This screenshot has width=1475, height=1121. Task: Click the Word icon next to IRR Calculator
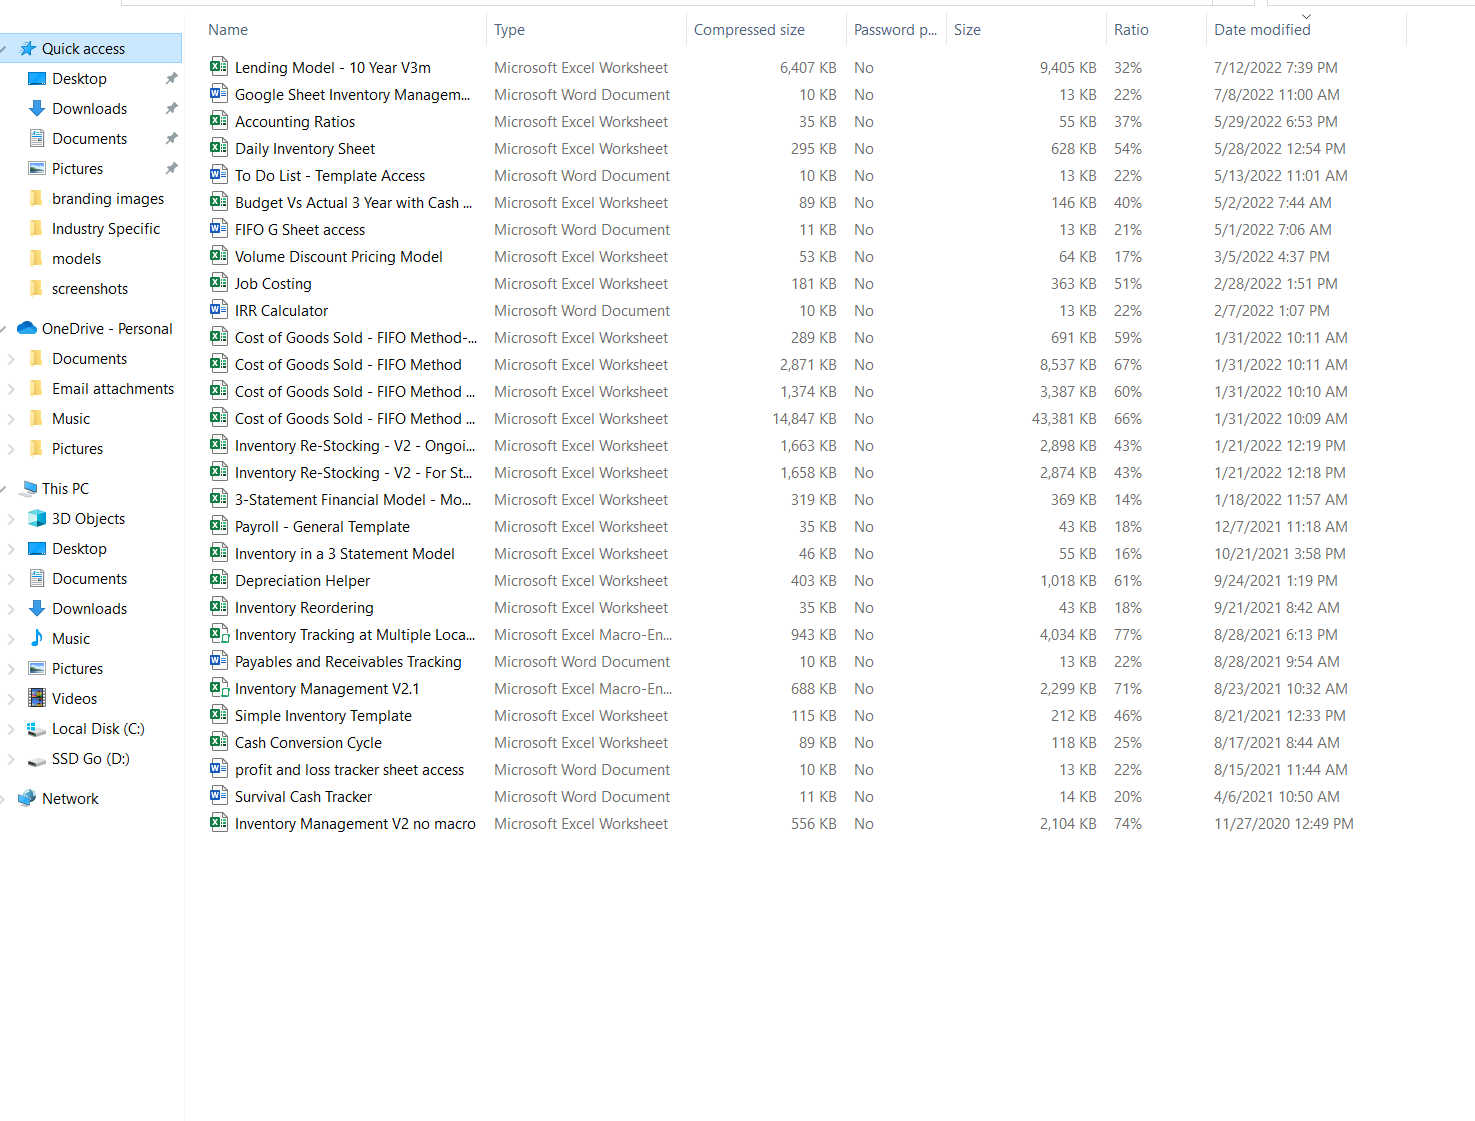pos(218,310)
